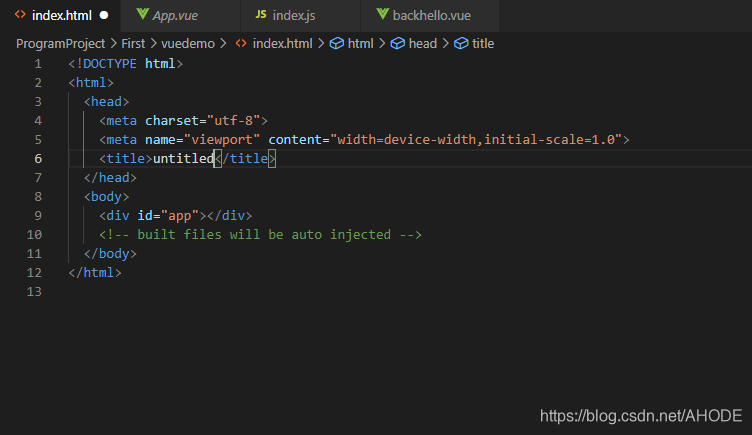This screenshot has width=752, height=435.
Task: Click the closing html tag on line 12
Action: tap(95, 273)
